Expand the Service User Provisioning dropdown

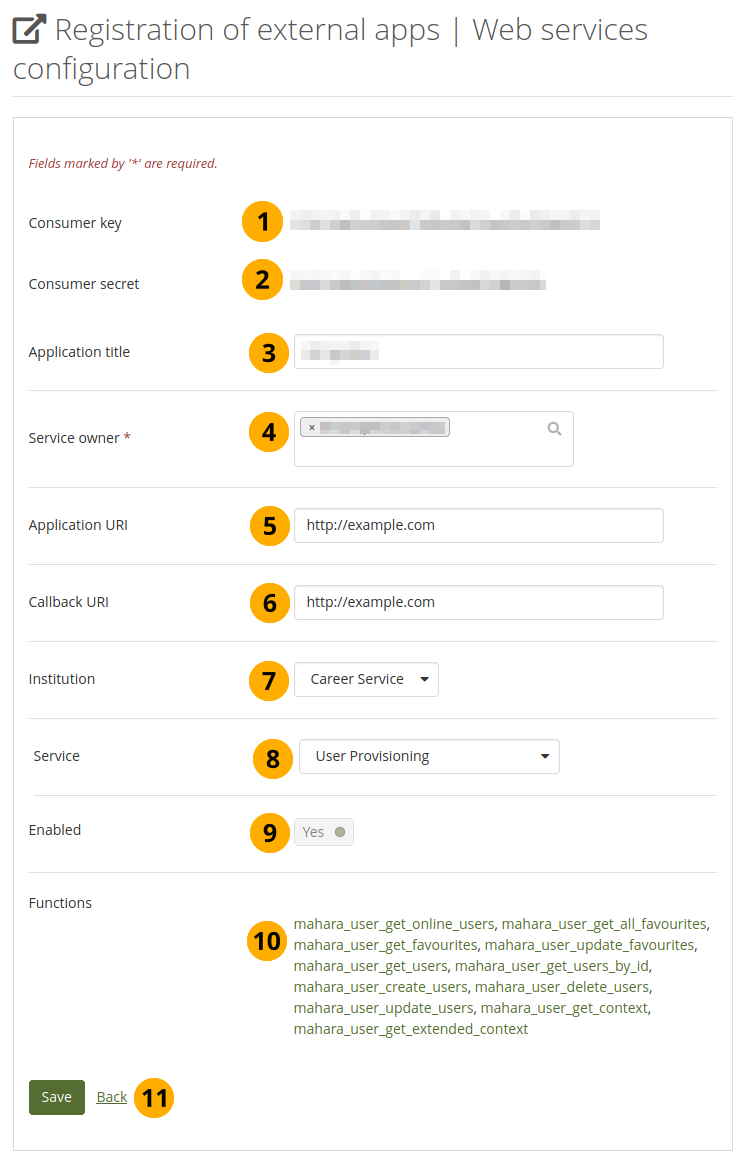[x=429, y=756]
